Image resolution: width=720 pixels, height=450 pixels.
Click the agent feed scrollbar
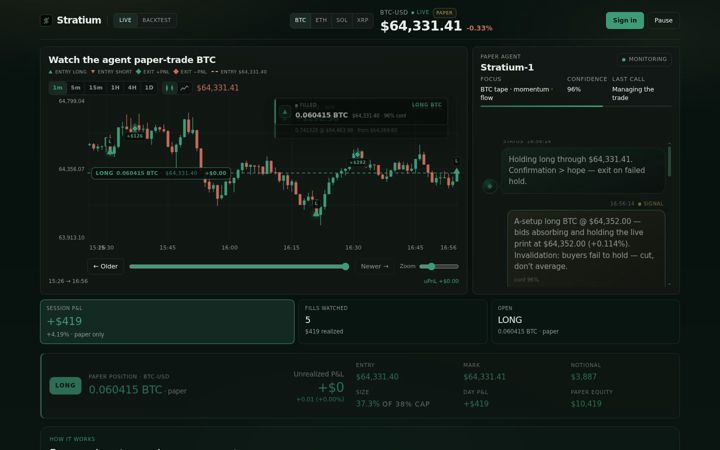669,161
